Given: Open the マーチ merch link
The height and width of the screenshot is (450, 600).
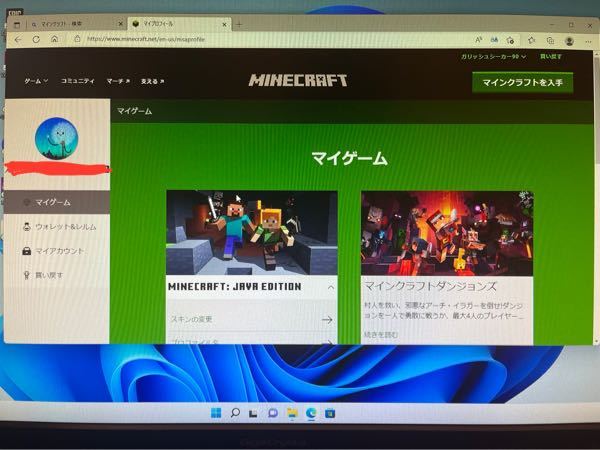Looking at the screenshot, I should (x=118, y=81).
